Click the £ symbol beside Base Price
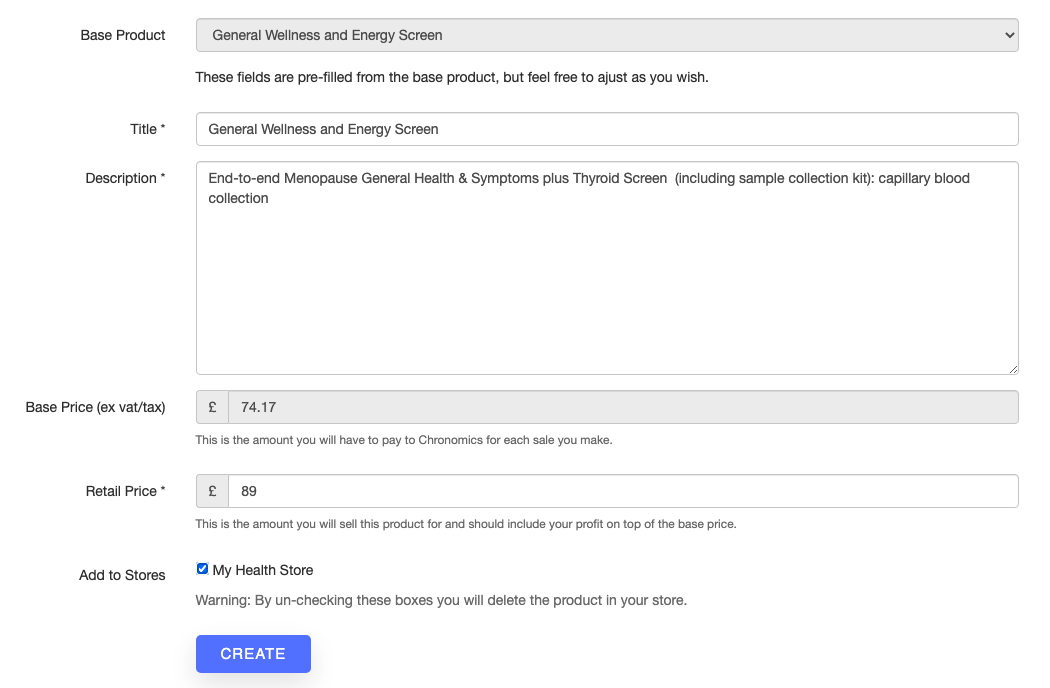 pyautogui.click(x=212, y=407)
